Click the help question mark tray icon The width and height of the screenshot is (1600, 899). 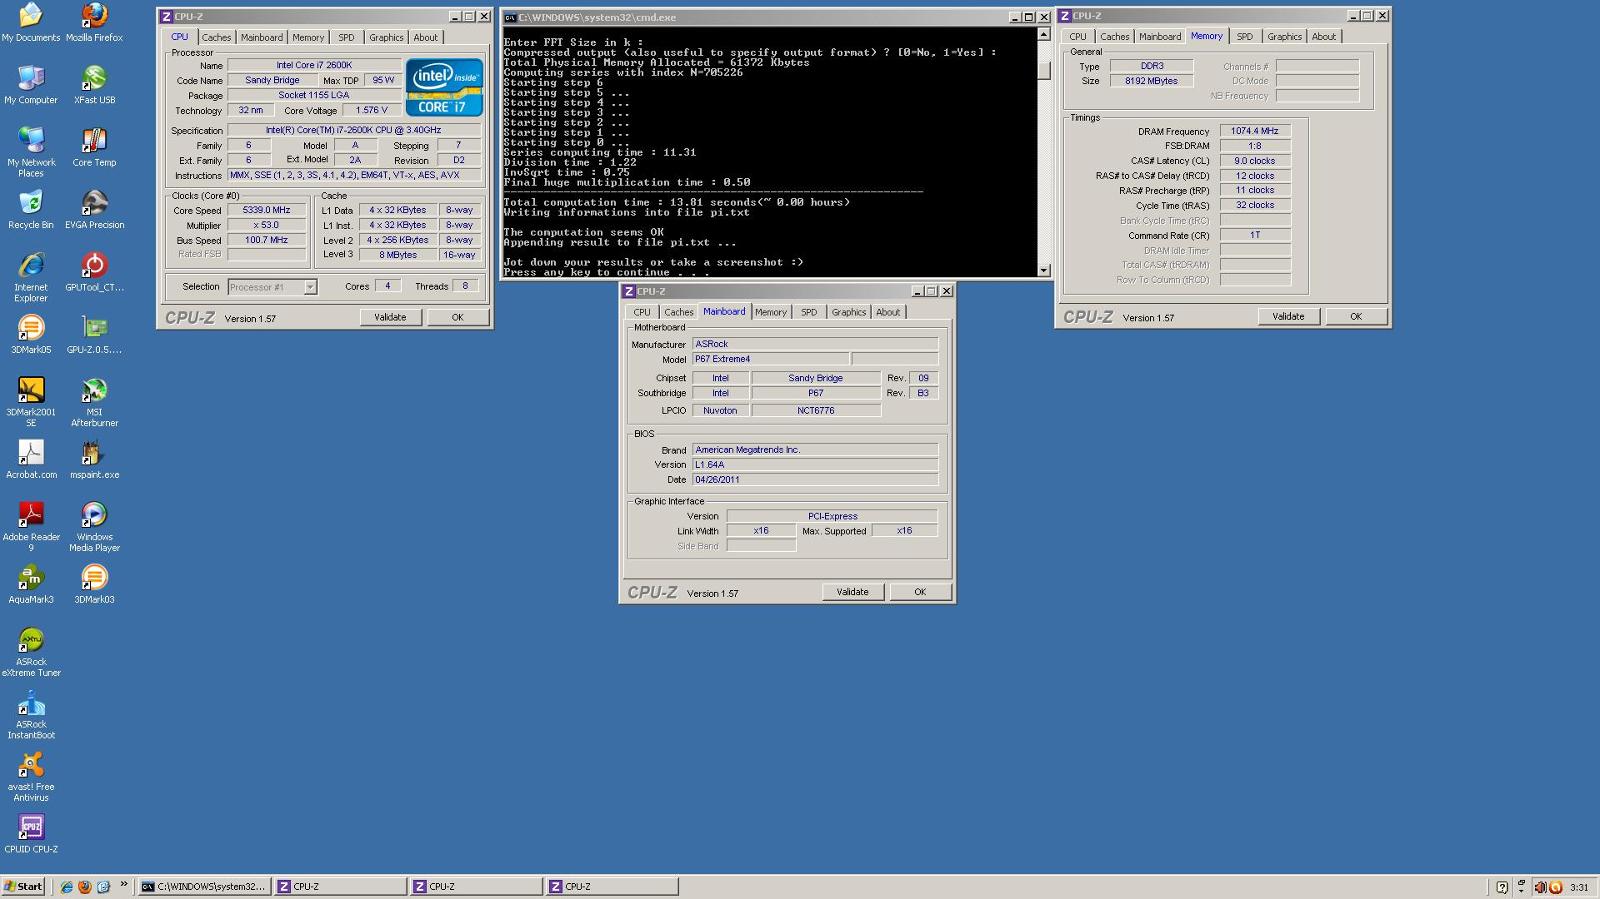pos(1502,887)
